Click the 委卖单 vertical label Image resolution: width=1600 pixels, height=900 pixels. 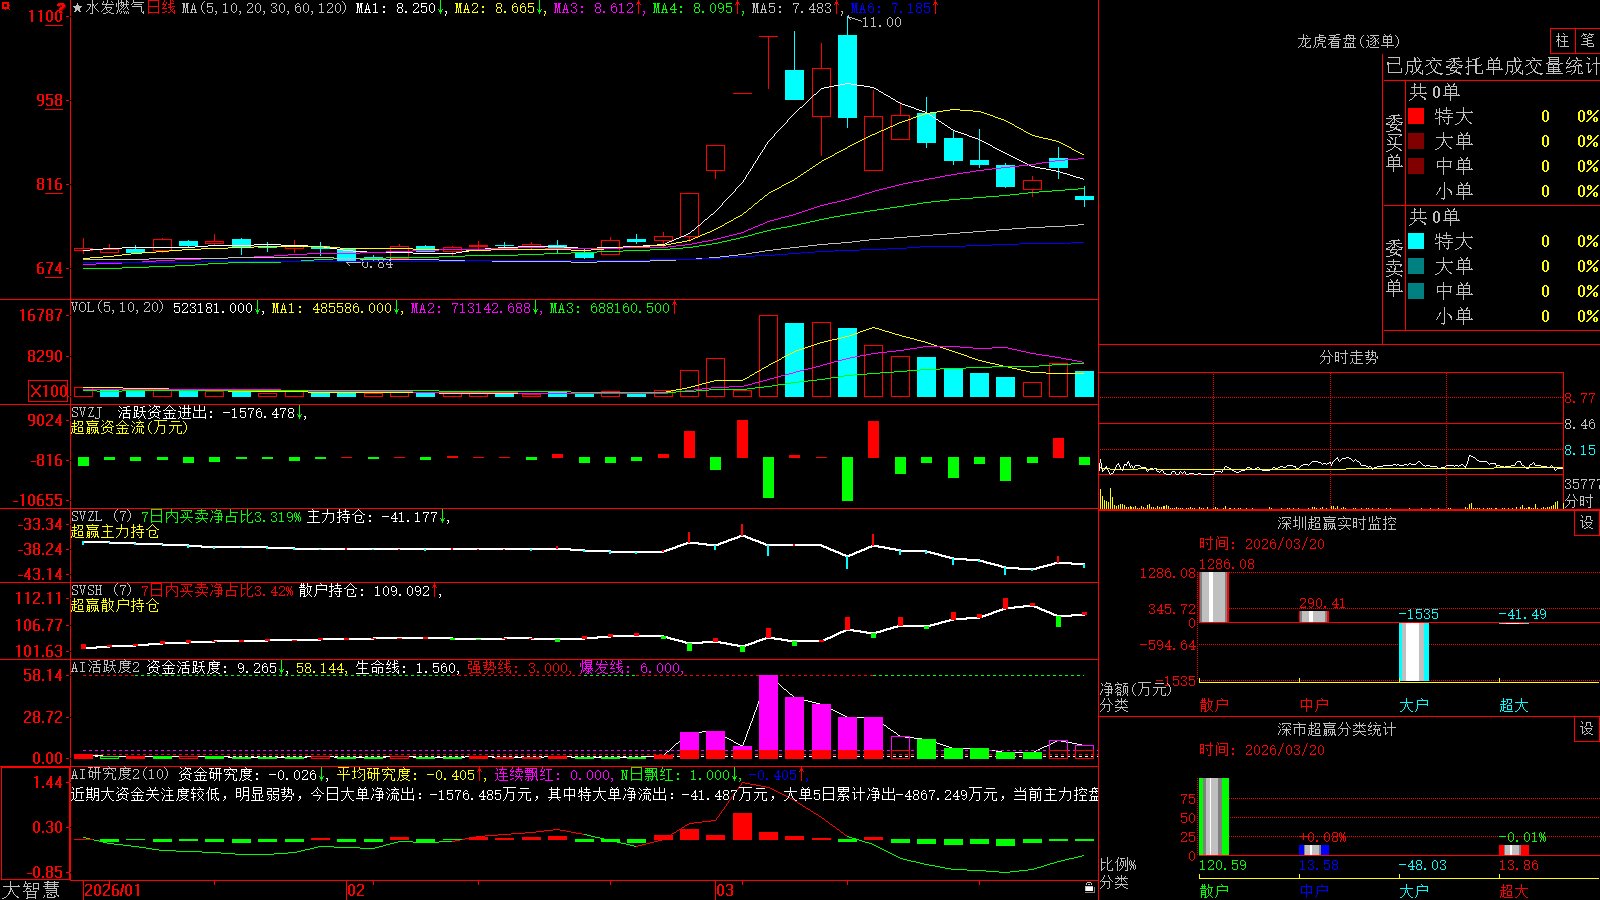click(1394, 267)
